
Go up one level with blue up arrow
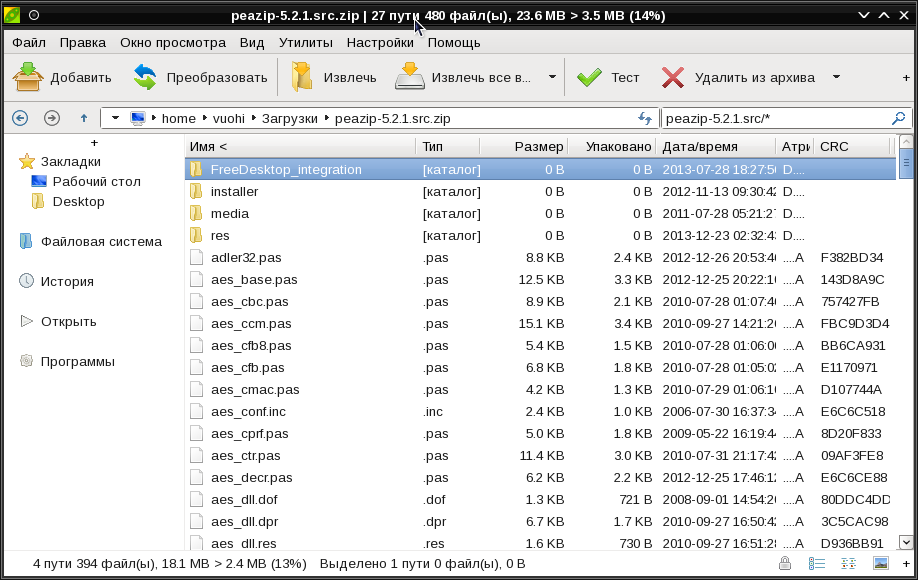[84, 118]
